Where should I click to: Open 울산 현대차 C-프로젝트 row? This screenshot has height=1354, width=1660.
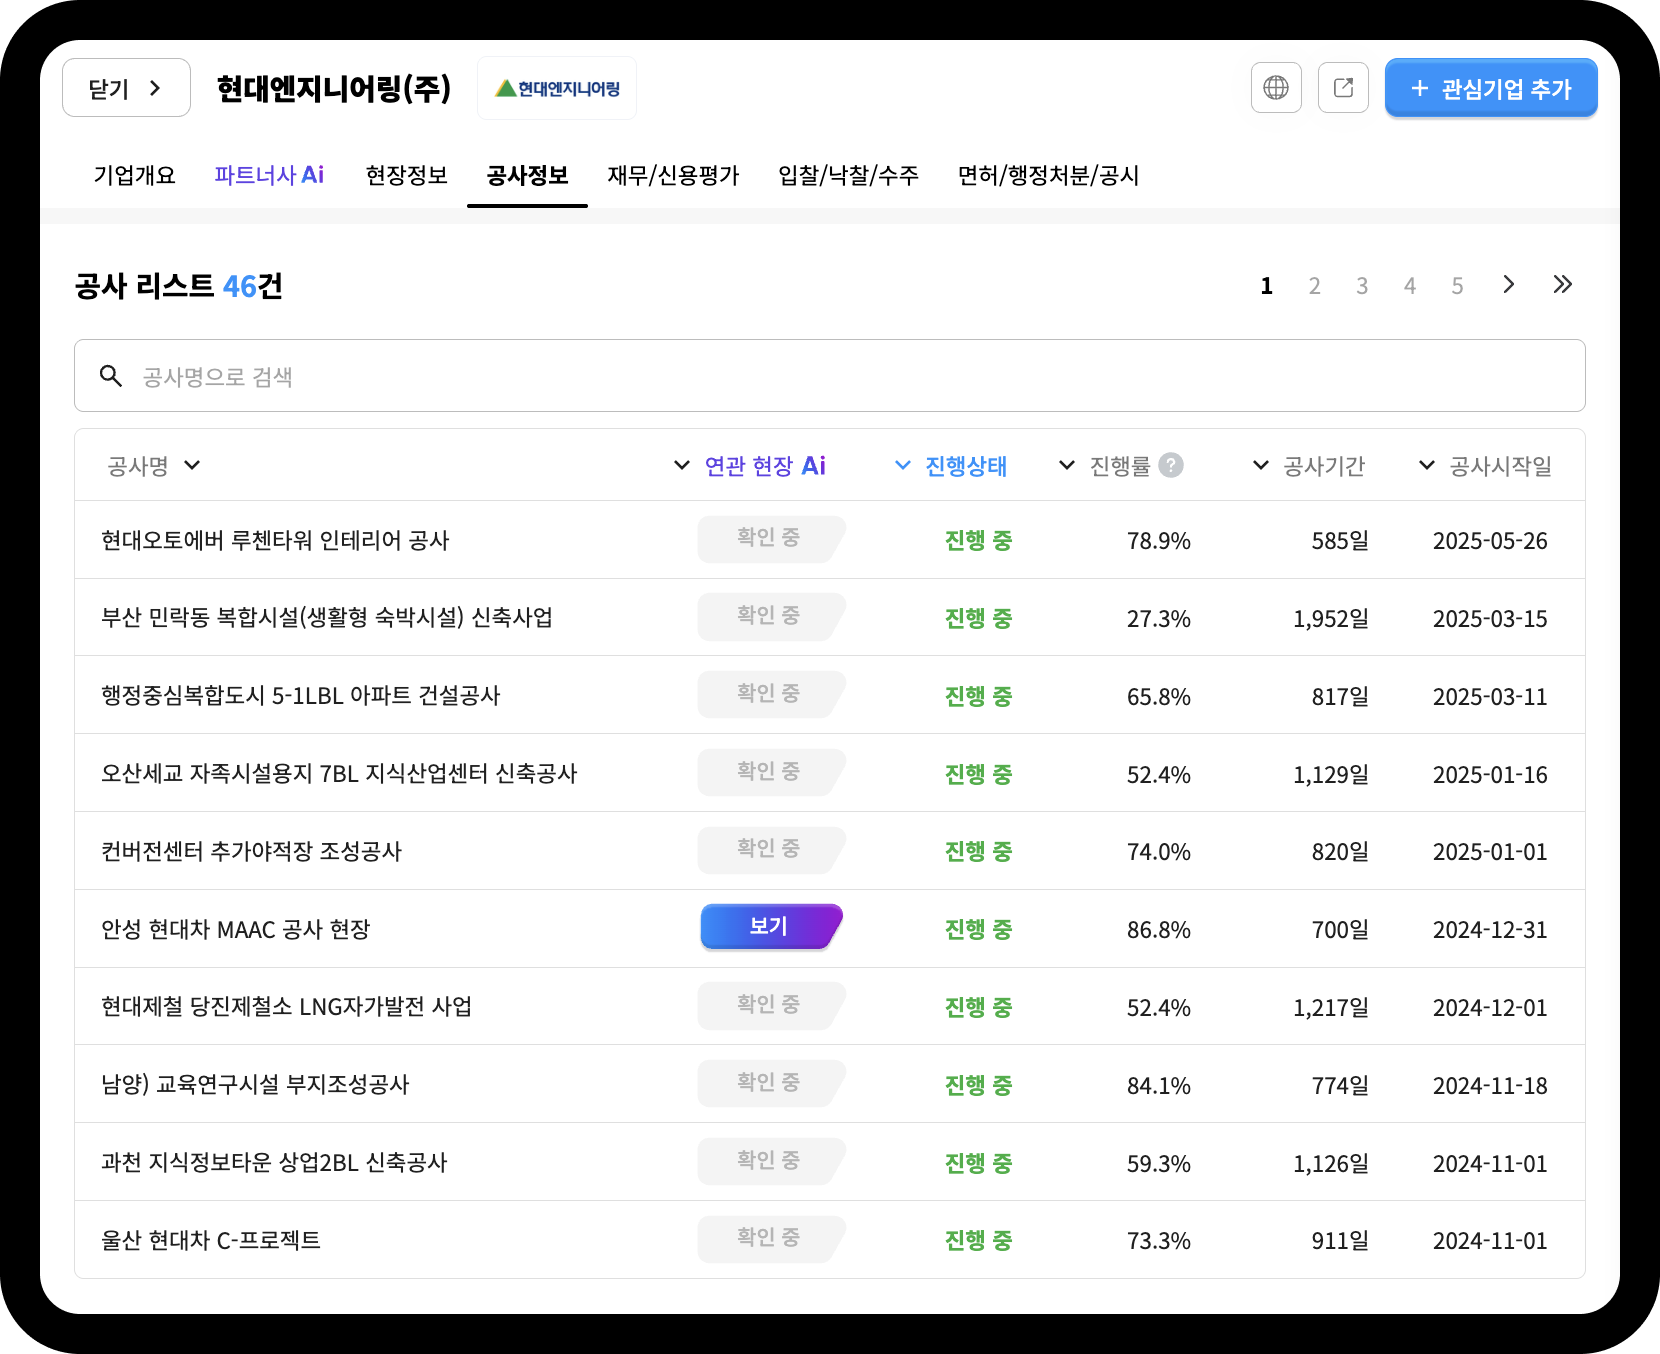click(830, 1240)
